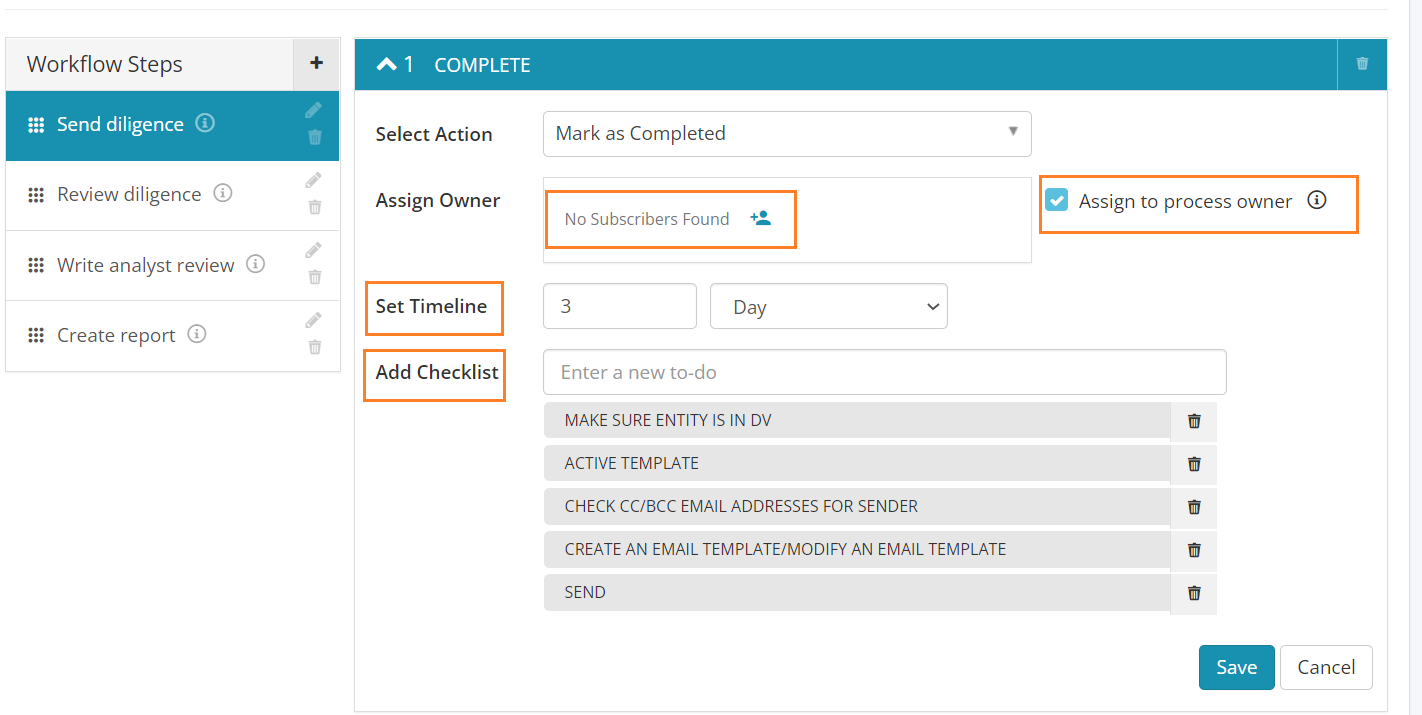1422x715 pixels.
Task: Click the No Subscribers Found text
Action: pyautogui.click(x=647, y=219)
